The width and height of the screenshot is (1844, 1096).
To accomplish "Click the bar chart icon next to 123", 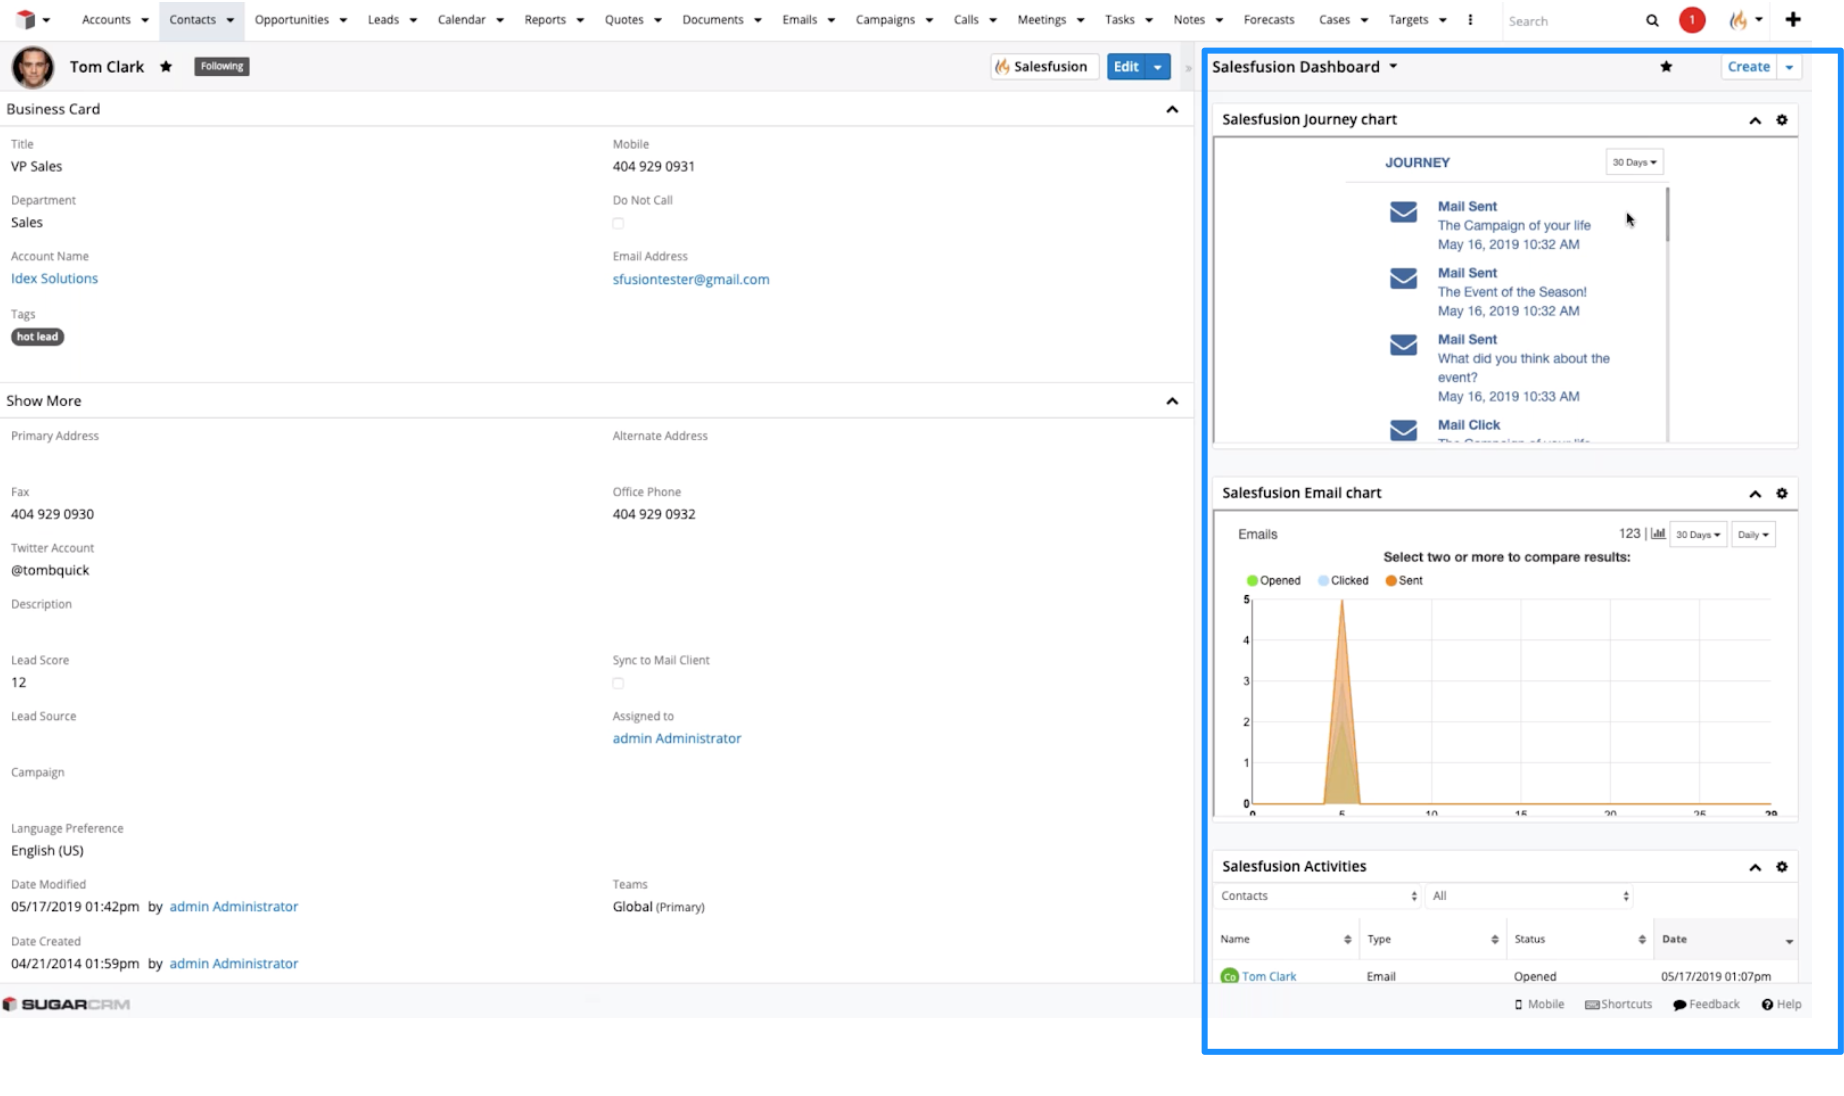I will [1658, 534].
